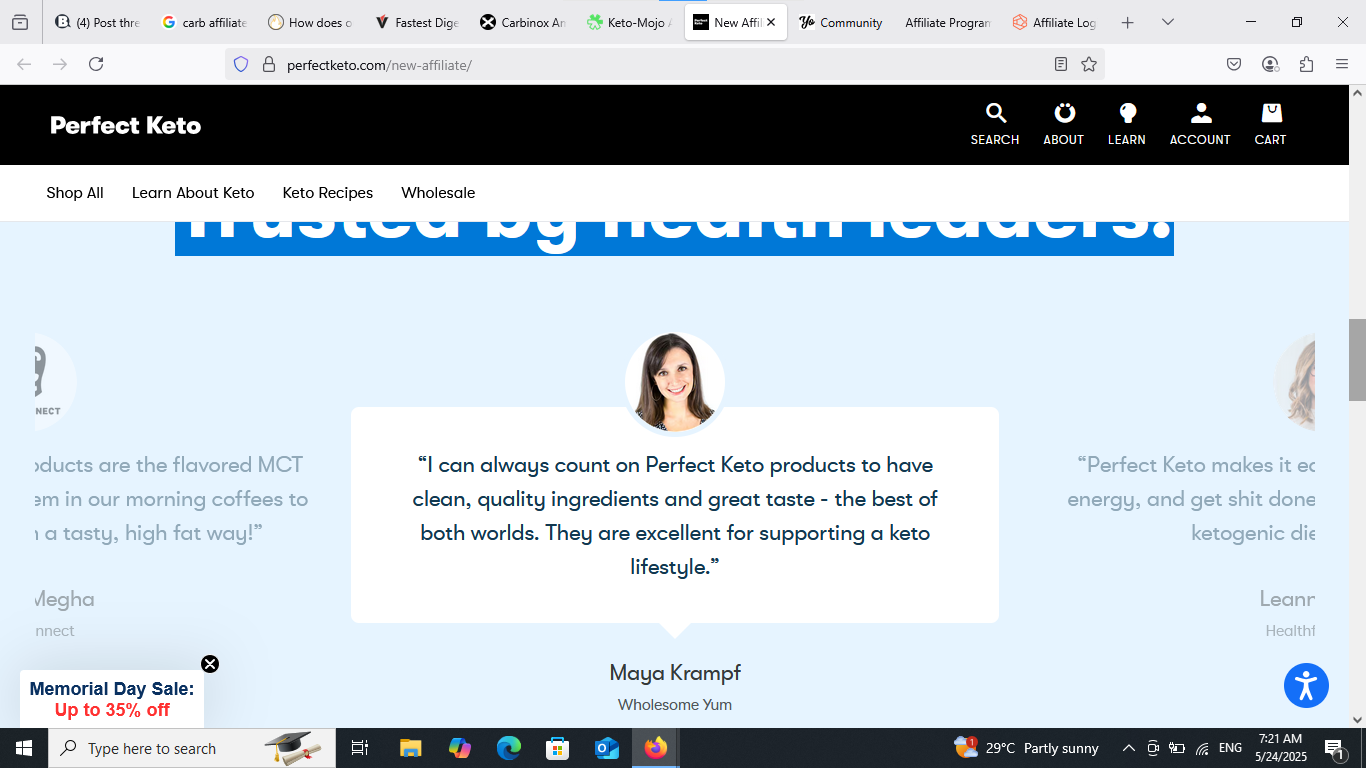1366x768 pixels.
Task: Expand the list all tabs dropdown
Action: (x=1167, y=22)
